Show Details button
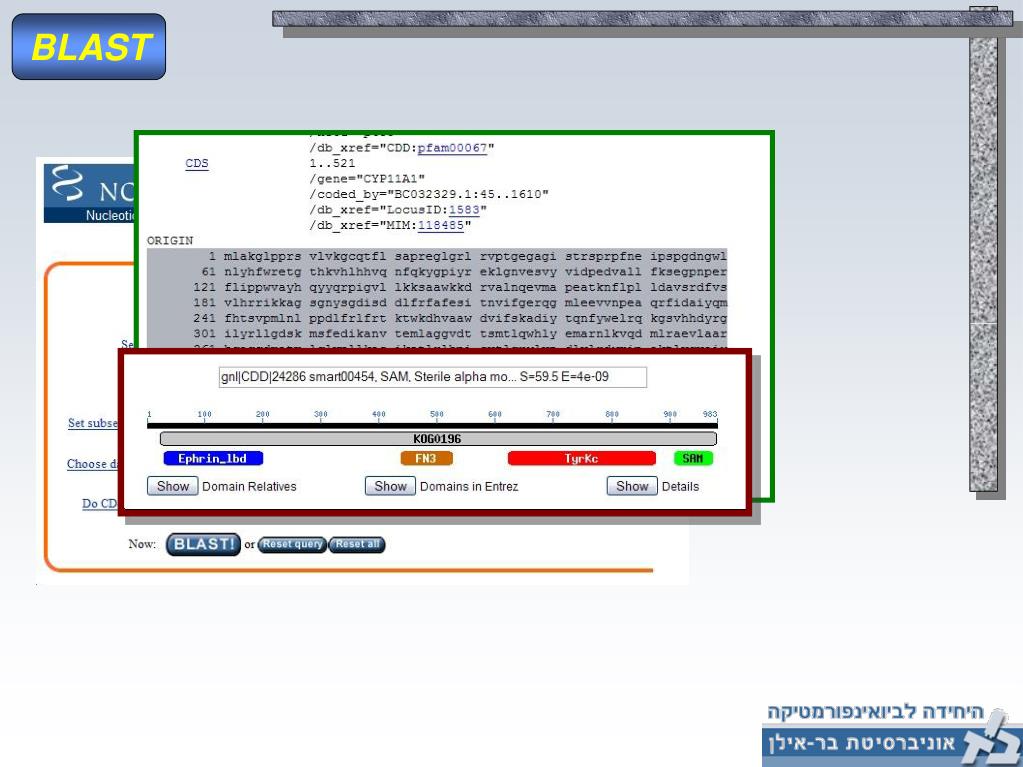Screen dimensions: 1023x767 [x=632, y=487]
